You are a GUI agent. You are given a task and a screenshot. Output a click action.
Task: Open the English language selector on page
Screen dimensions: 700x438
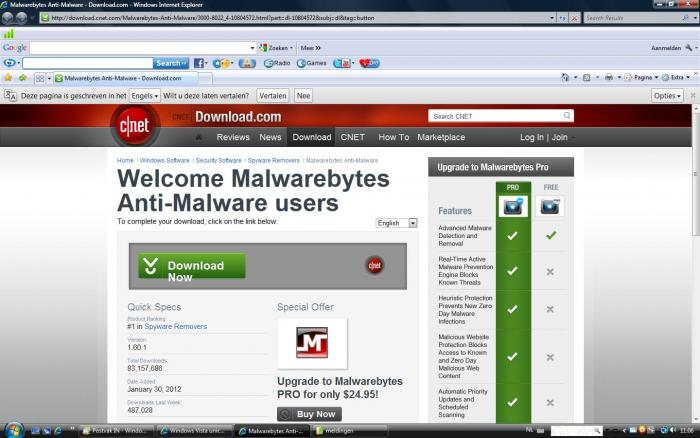[x=396, y=223]
